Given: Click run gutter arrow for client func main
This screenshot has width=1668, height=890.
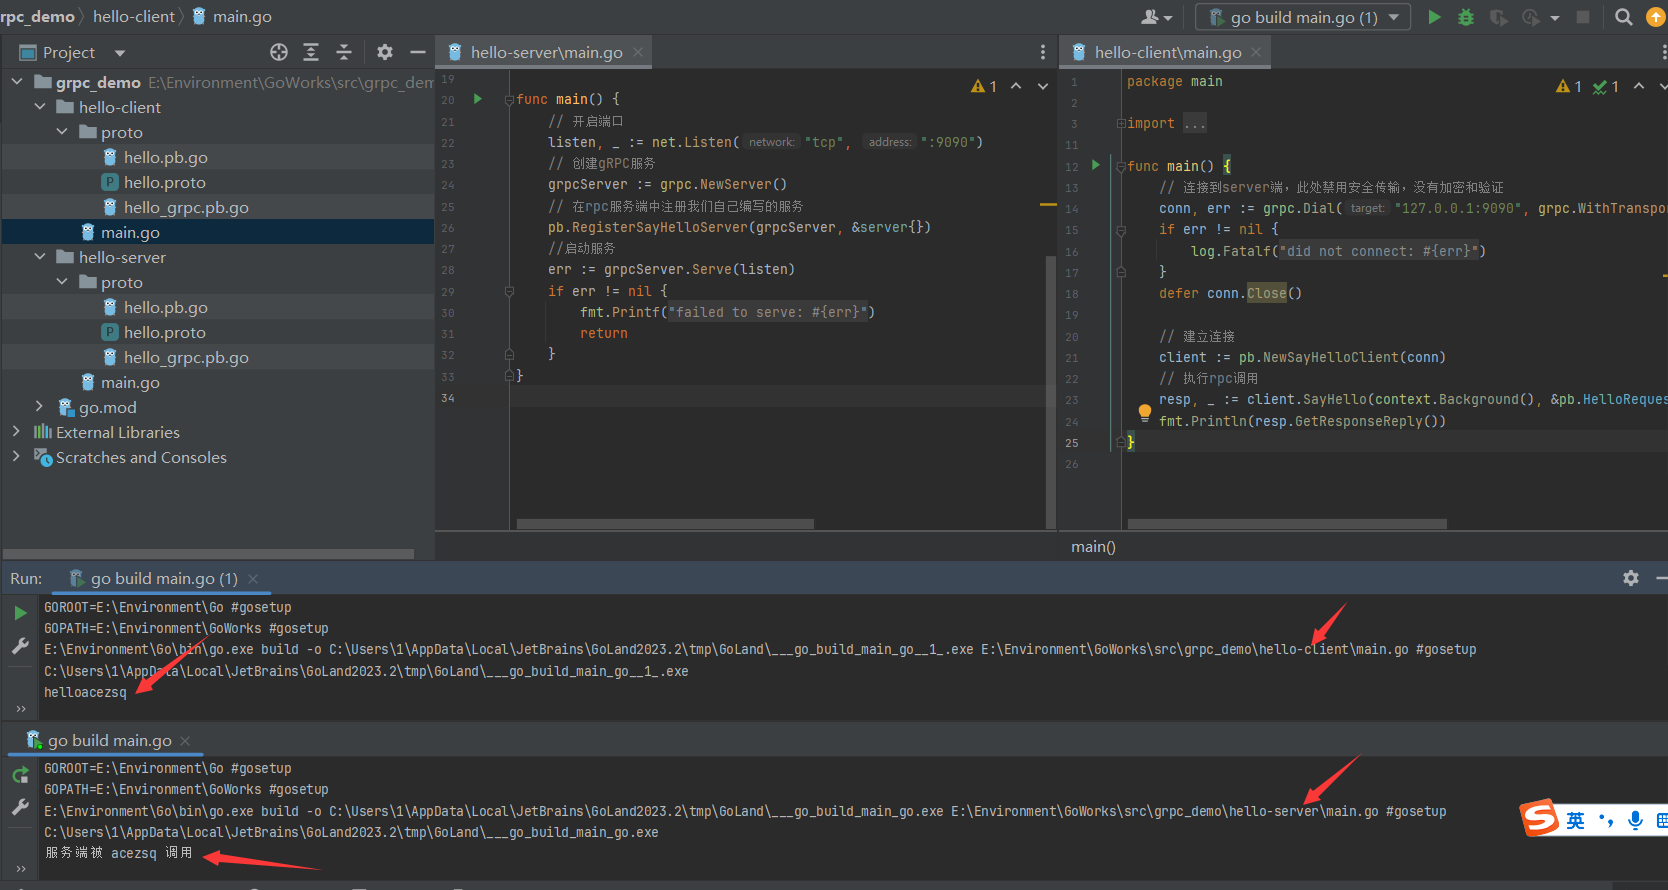Looking at the screenshot, I should pos(1096,165).
